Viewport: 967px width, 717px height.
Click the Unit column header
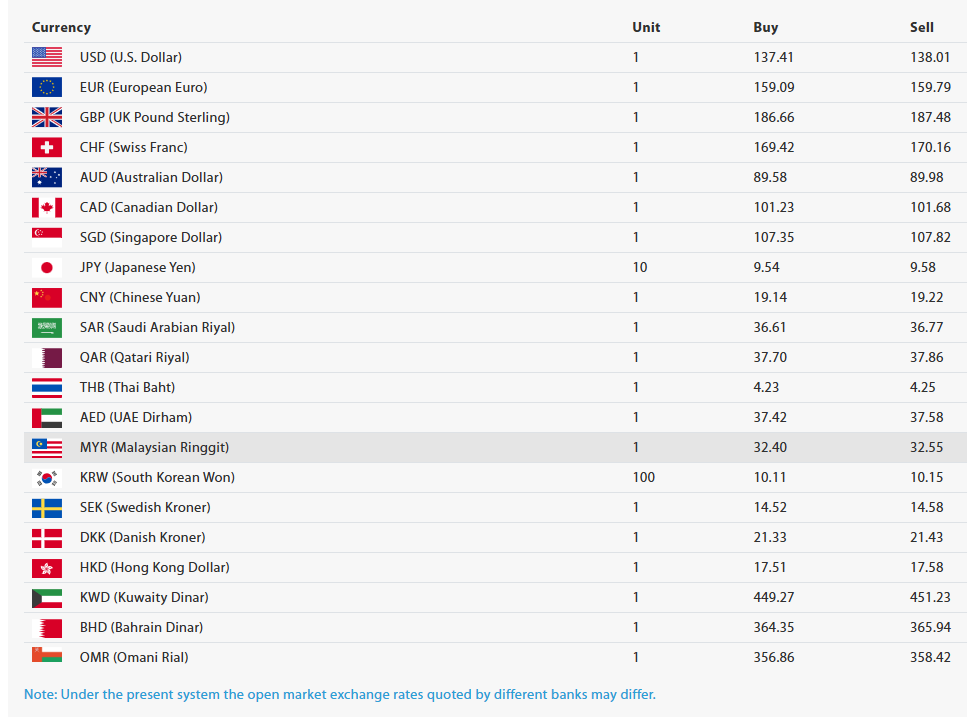tap(646, 27)
